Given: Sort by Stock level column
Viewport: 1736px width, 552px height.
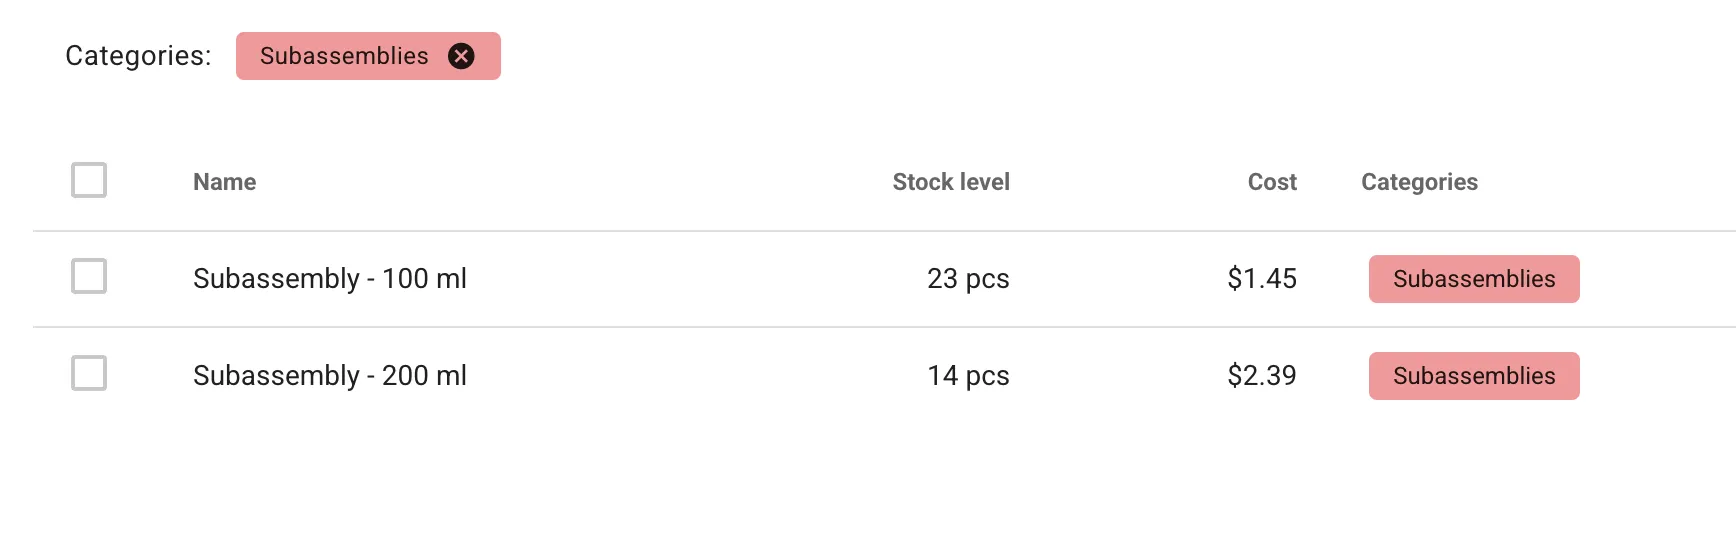Looking at the screenshot, I should point(950,182).
